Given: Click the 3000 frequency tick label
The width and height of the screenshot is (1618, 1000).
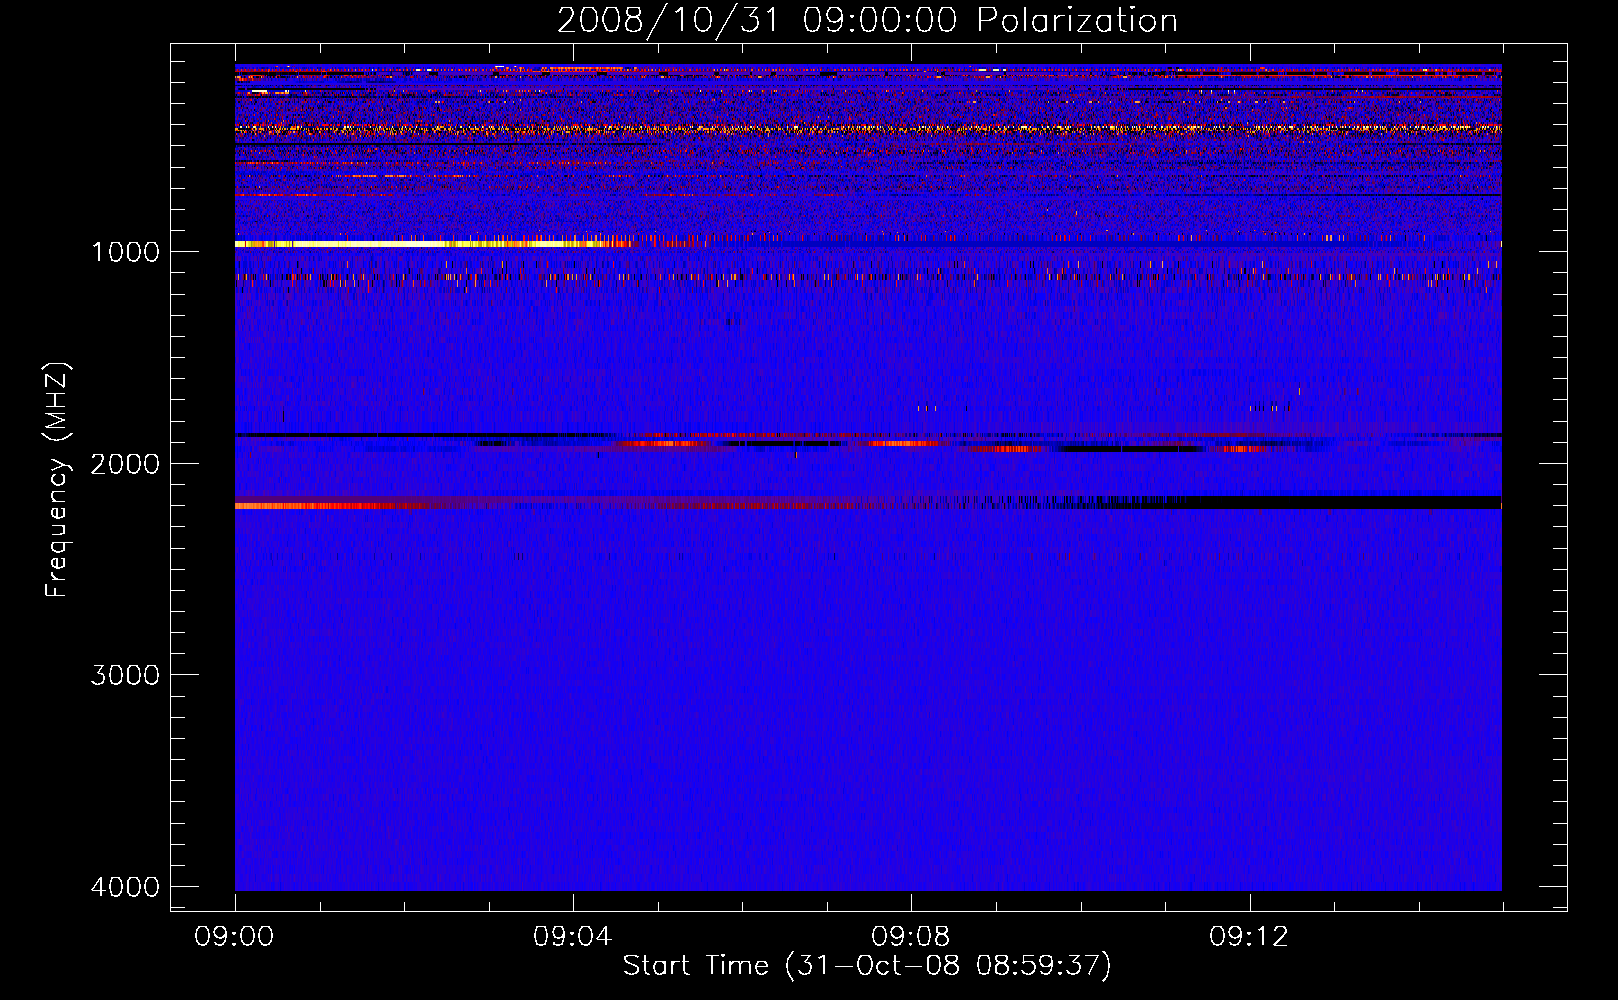Looking at the screenshot, I should pos(125,675).
